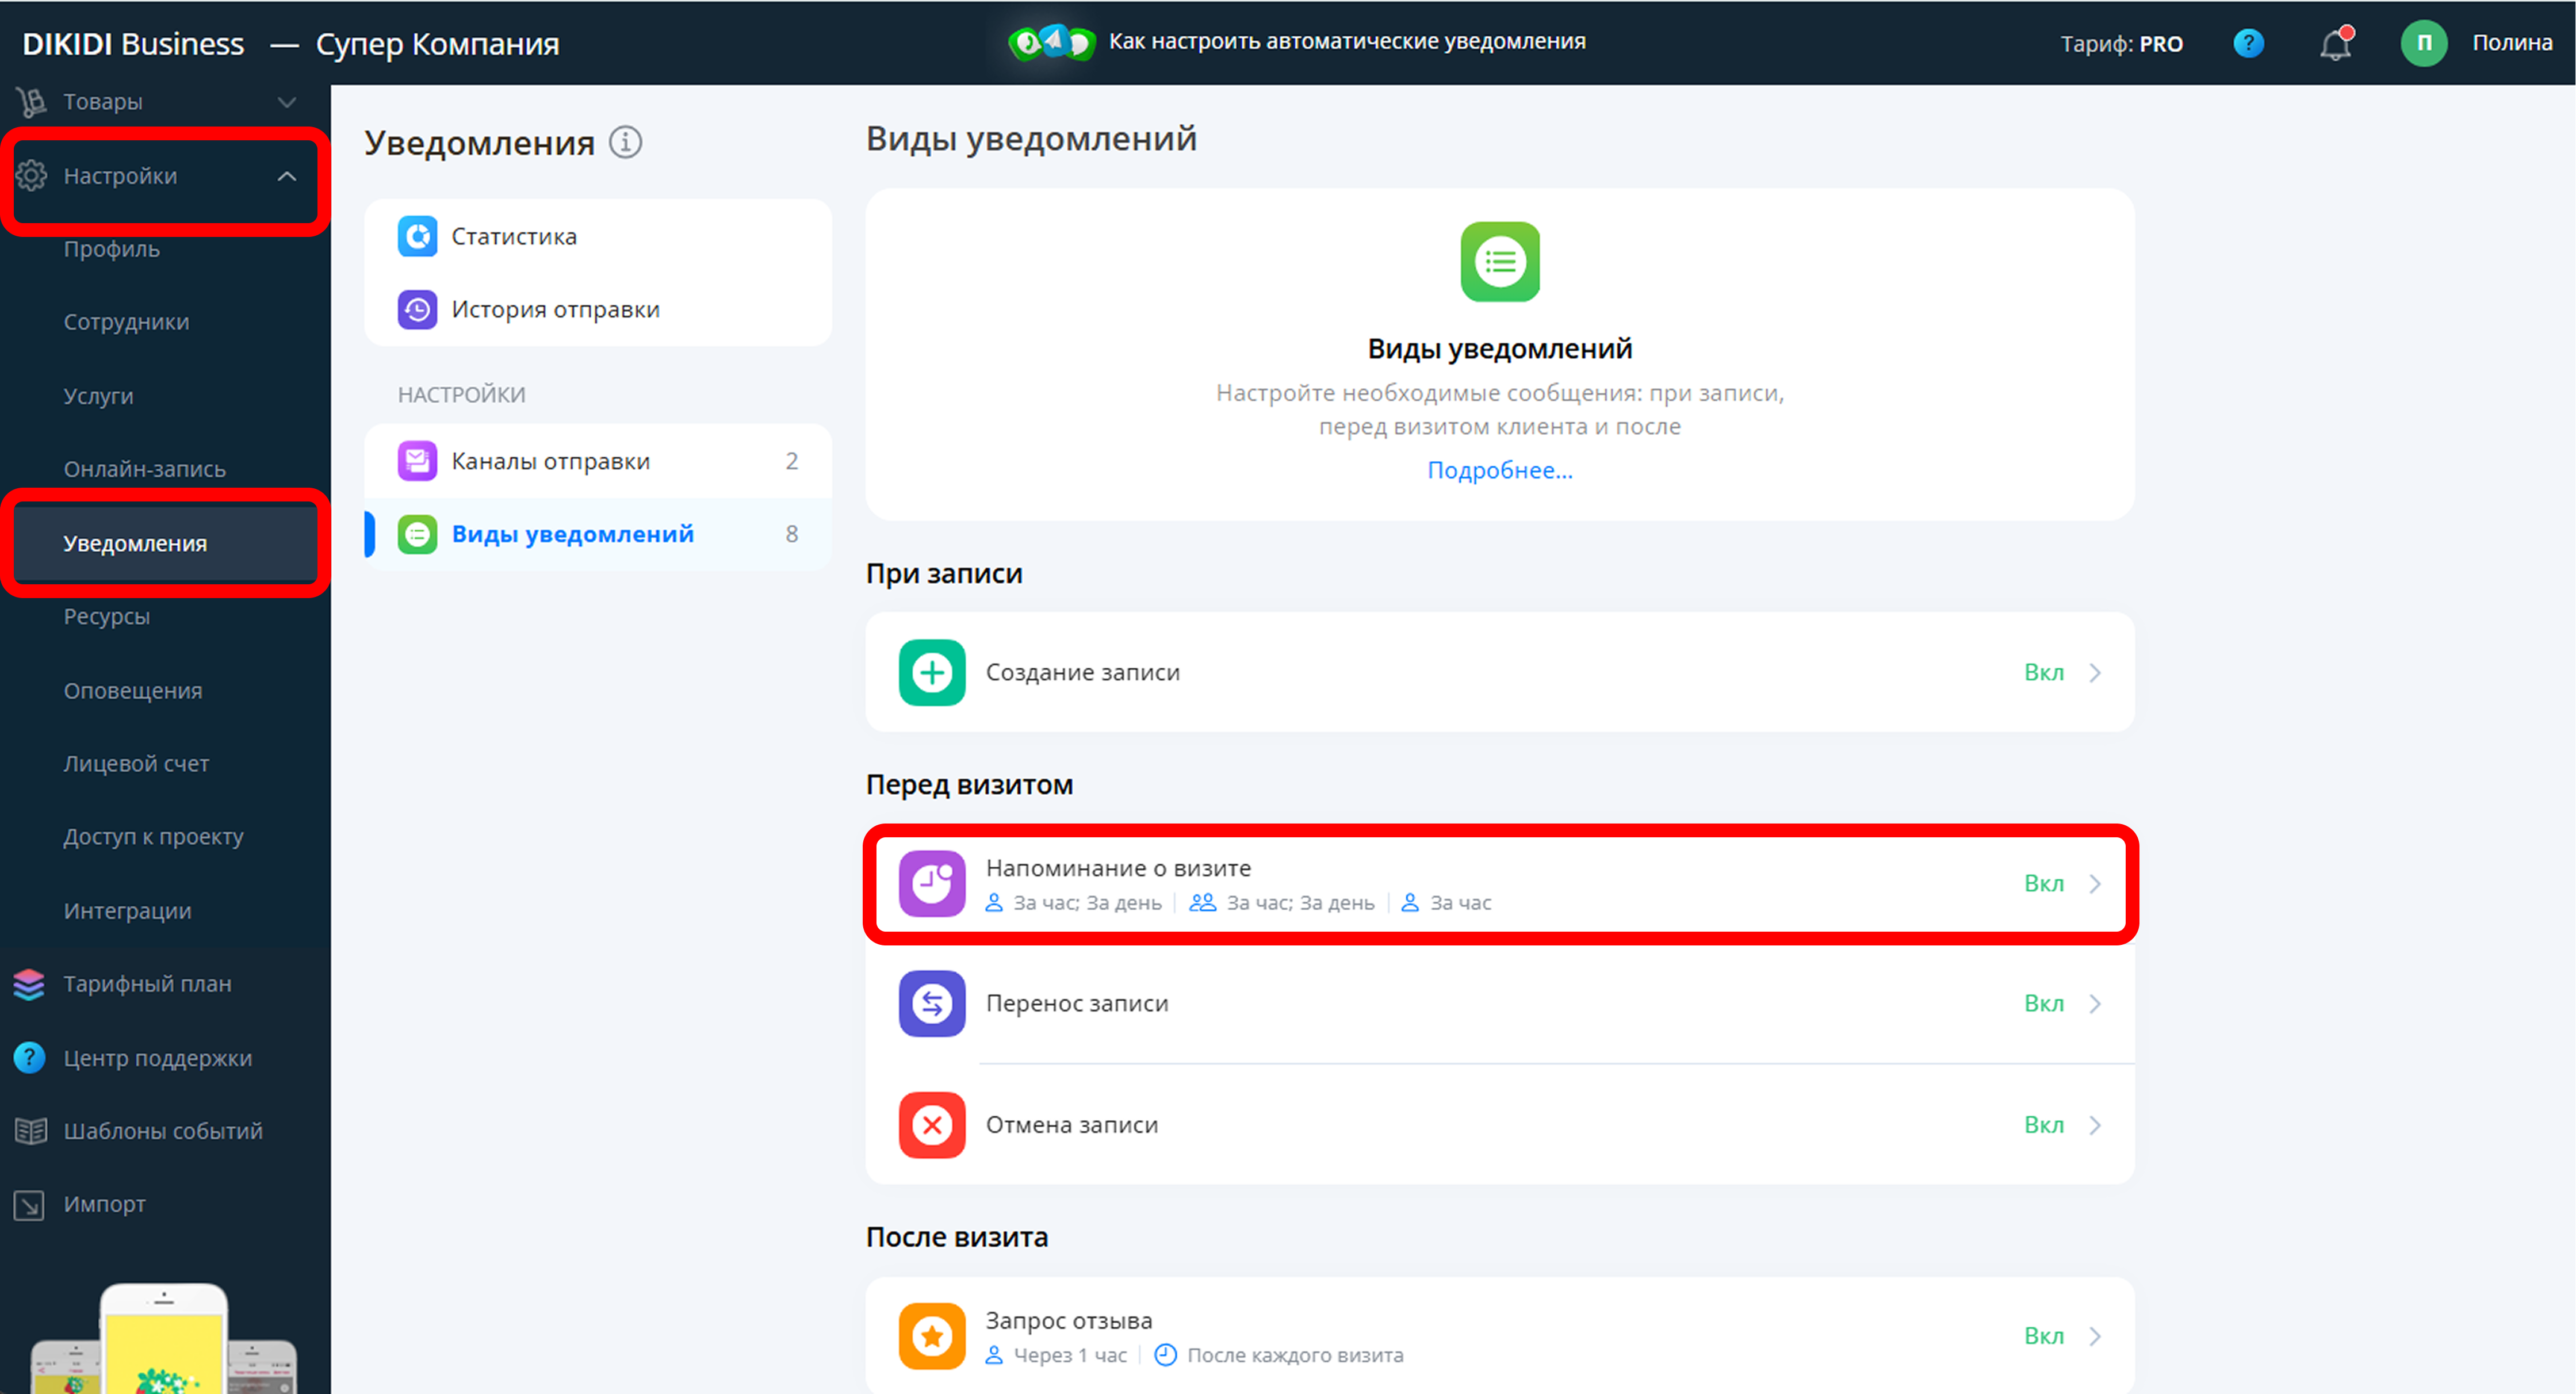Open the blue help question icon
The height and width of the screenshot is (1394, 2576).
tap(2248, 43)
